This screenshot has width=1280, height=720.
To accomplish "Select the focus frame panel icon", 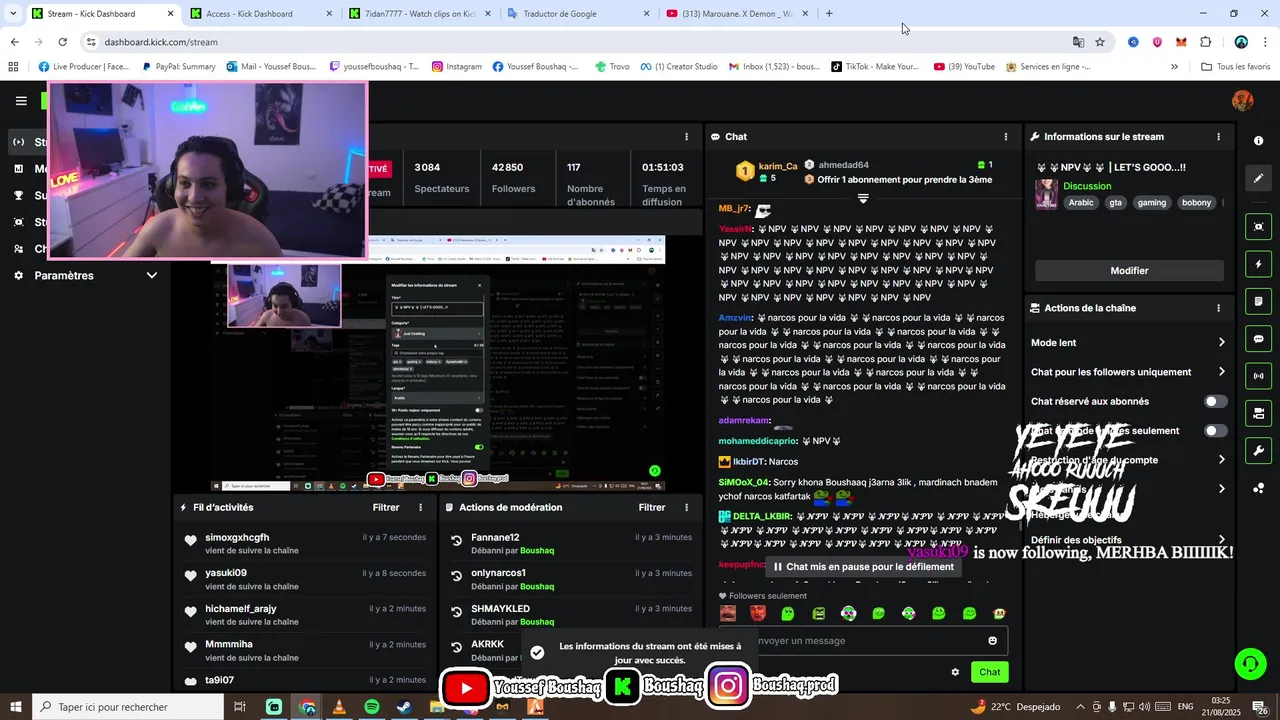I will coord(1259,227).
